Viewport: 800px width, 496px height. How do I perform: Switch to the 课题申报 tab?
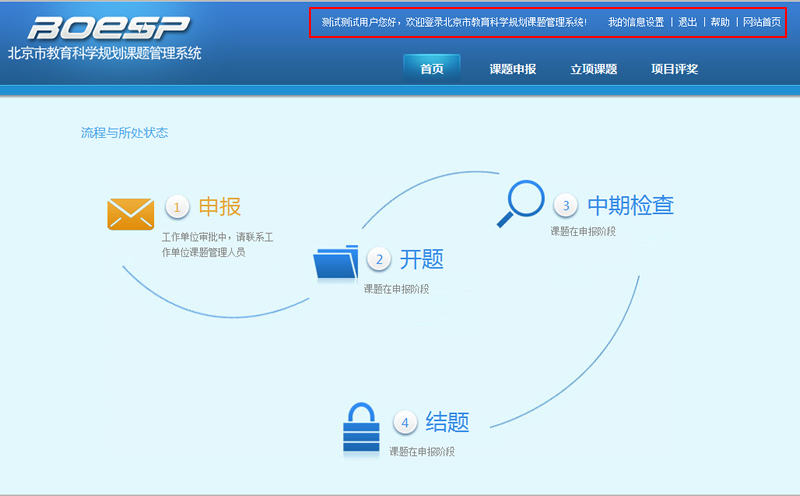(x=513, y=69)
